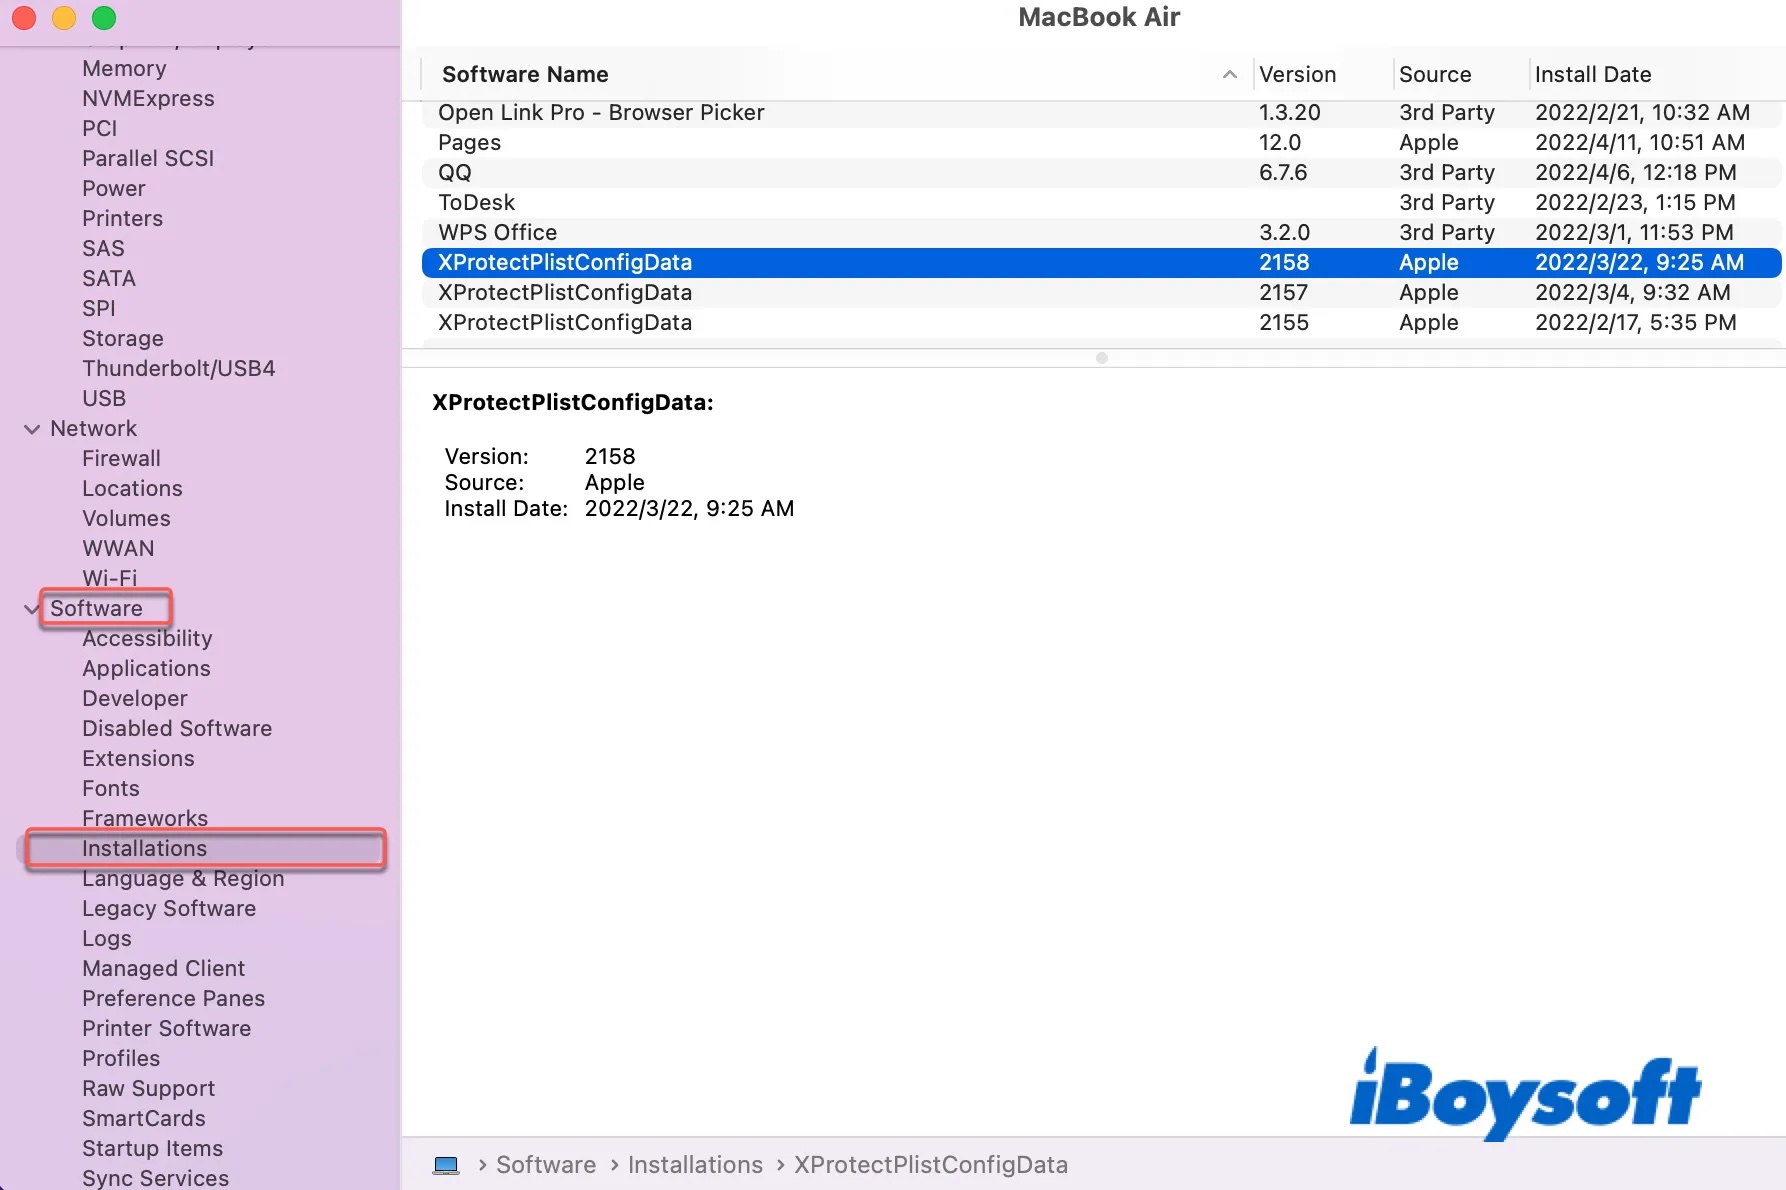Open the Printers section
Screen dimensions: 1786x1190
pos(122,219)
